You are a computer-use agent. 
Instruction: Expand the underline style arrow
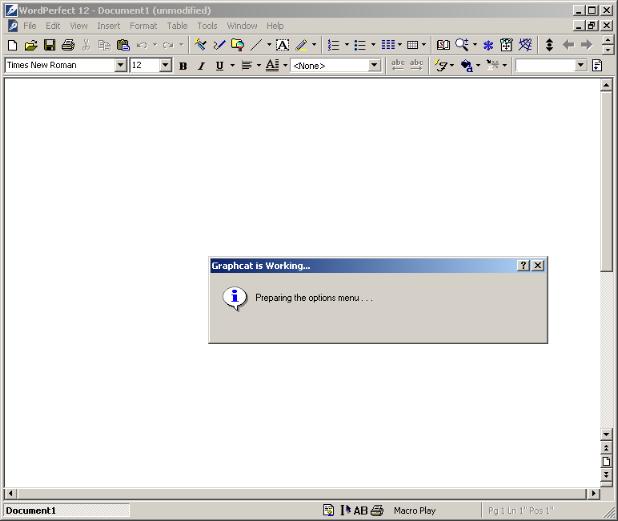[233, 65]
